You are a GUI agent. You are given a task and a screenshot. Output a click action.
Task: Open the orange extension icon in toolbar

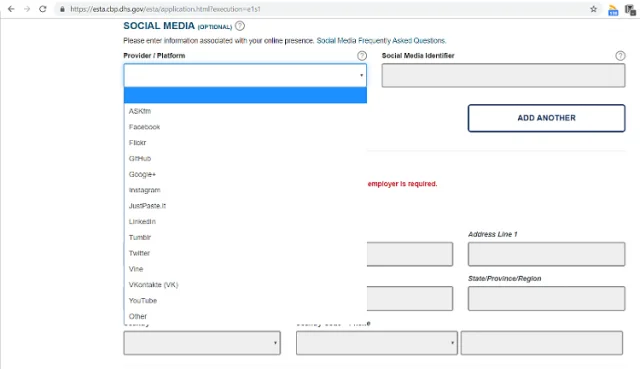point(613,10)
